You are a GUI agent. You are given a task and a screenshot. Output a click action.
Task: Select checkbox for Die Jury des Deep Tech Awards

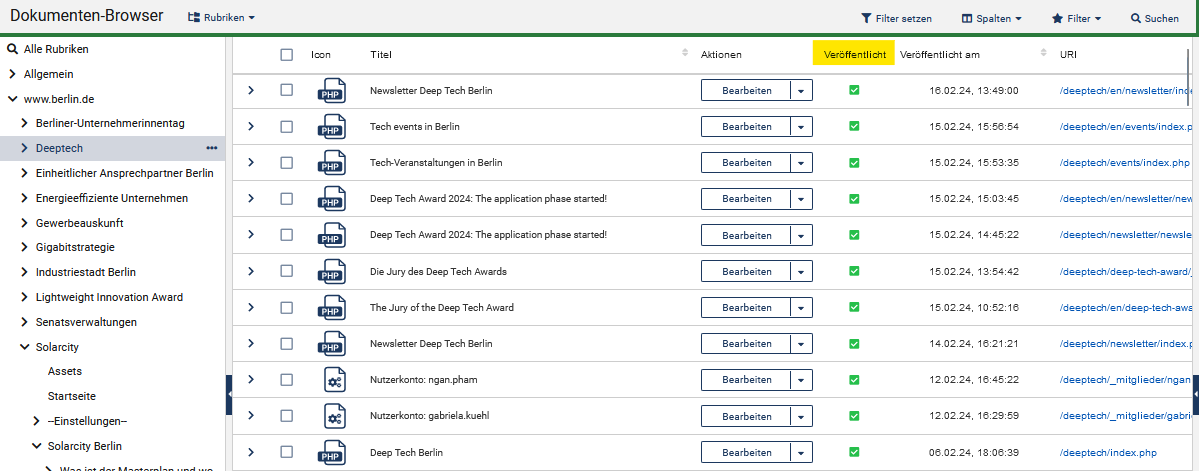287,271
